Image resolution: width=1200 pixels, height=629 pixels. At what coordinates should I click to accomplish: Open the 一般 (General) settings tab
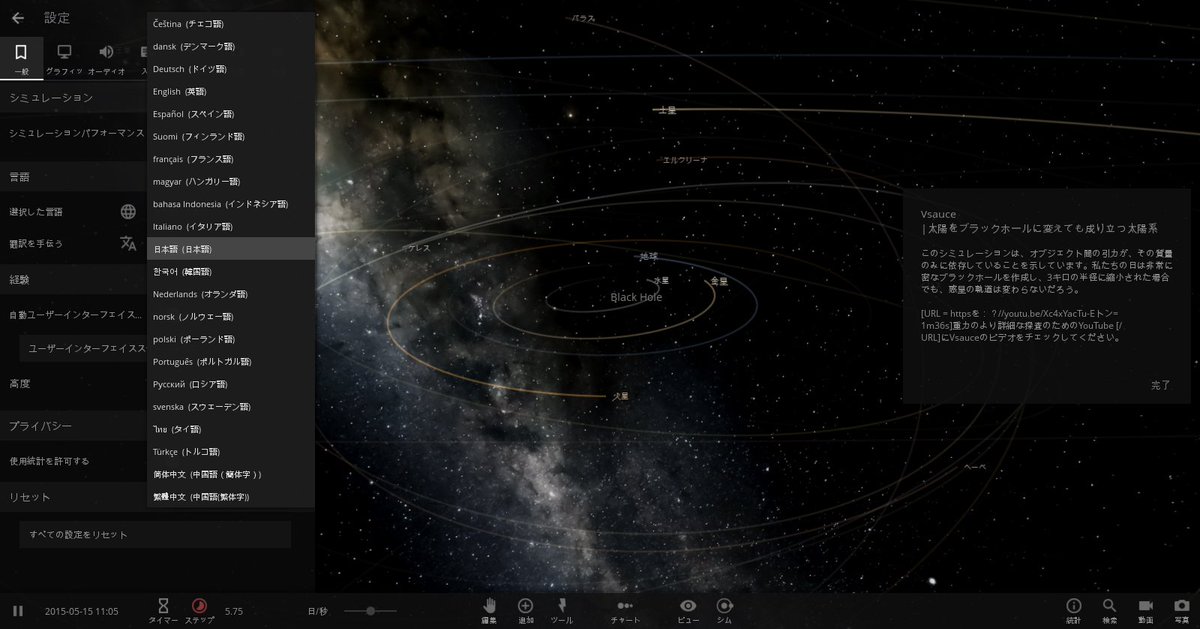point(21,58)
